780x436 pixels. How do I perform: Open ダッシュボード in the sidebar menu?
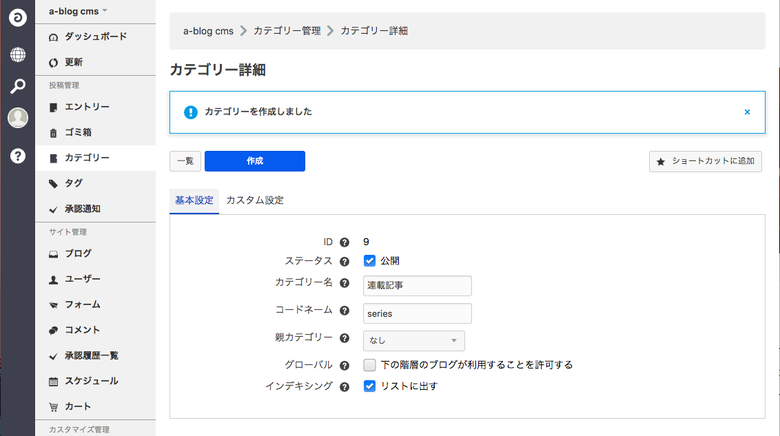coord(96,37)
